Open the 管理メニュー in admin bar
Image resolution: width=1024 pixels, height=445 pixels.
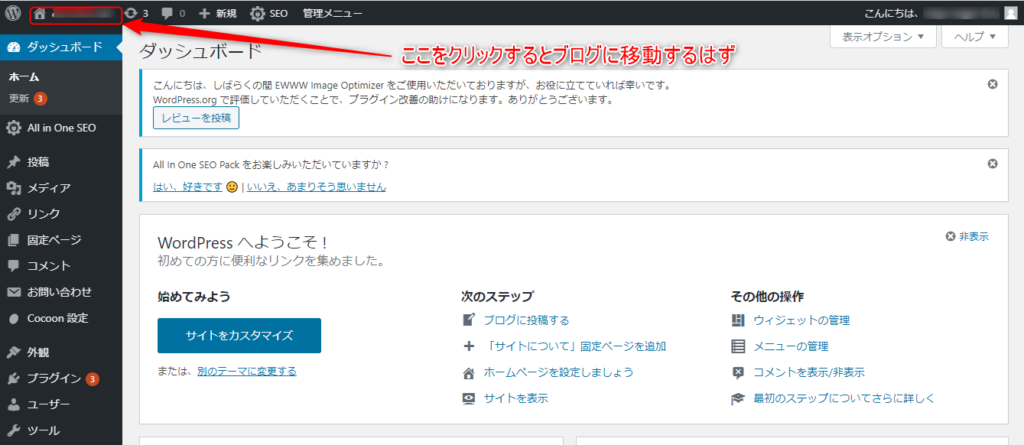click(x=333, y=15)
